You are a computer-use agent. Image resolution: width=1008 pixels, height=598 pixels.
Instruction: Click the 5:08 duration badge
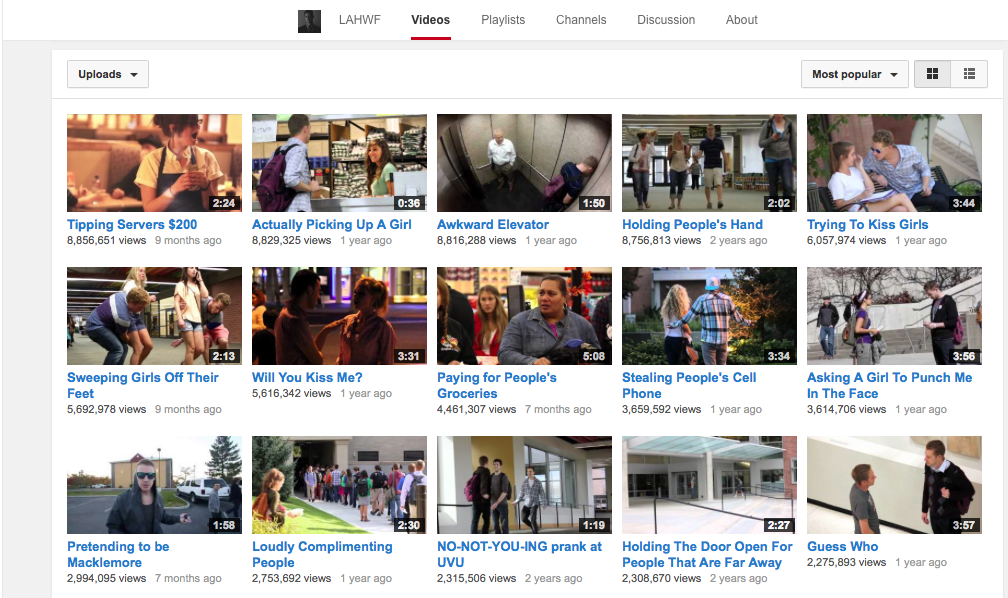point(594,356)
